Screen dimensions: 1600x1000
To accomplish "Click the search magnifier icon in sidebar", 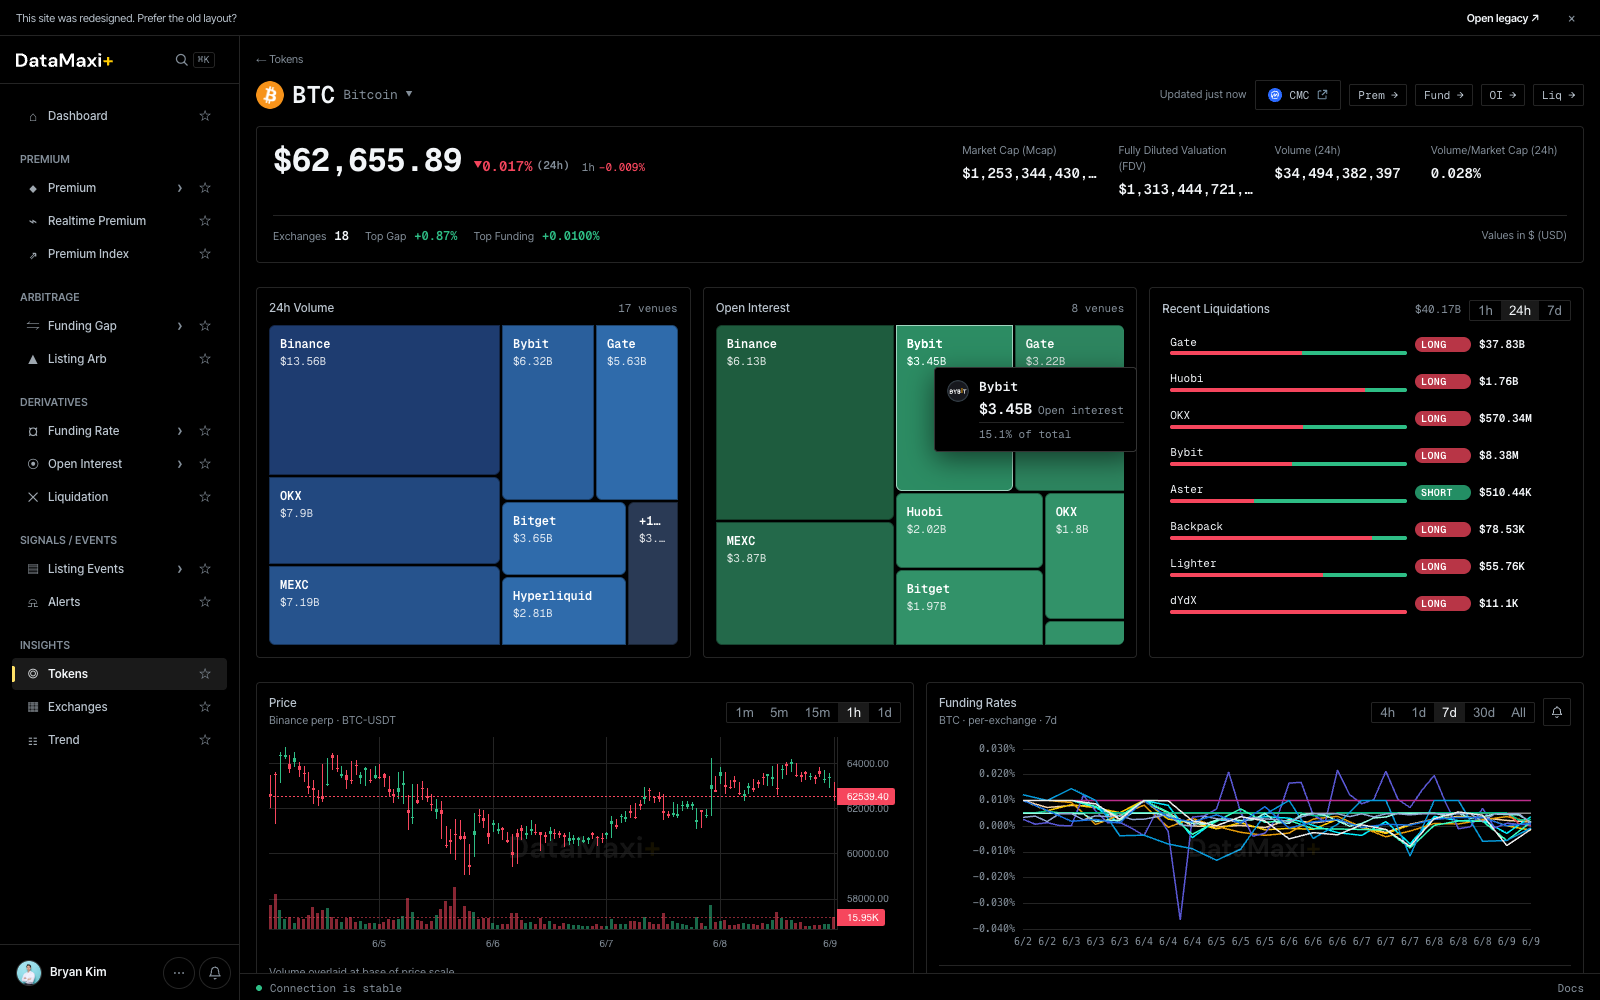I will [181, 60].
